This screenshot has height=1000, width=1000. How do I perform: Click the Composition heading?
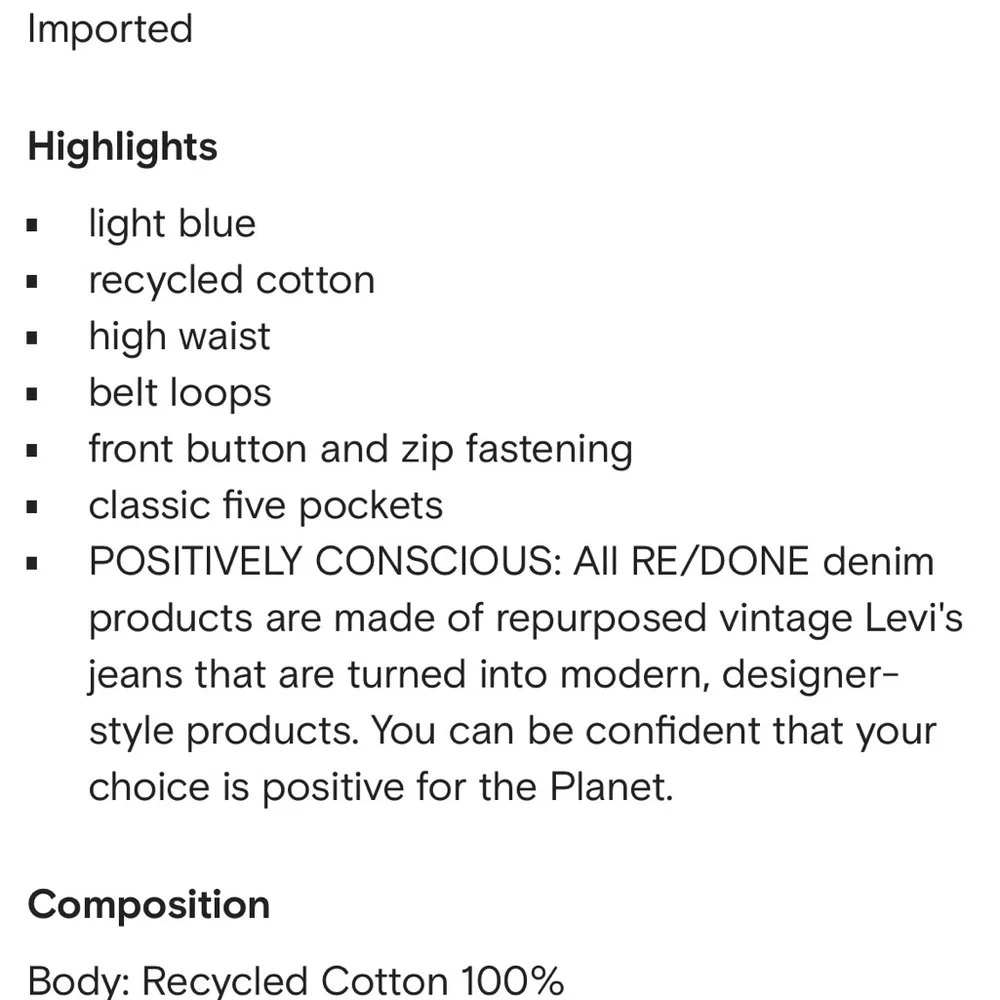[x=149, y=906]
